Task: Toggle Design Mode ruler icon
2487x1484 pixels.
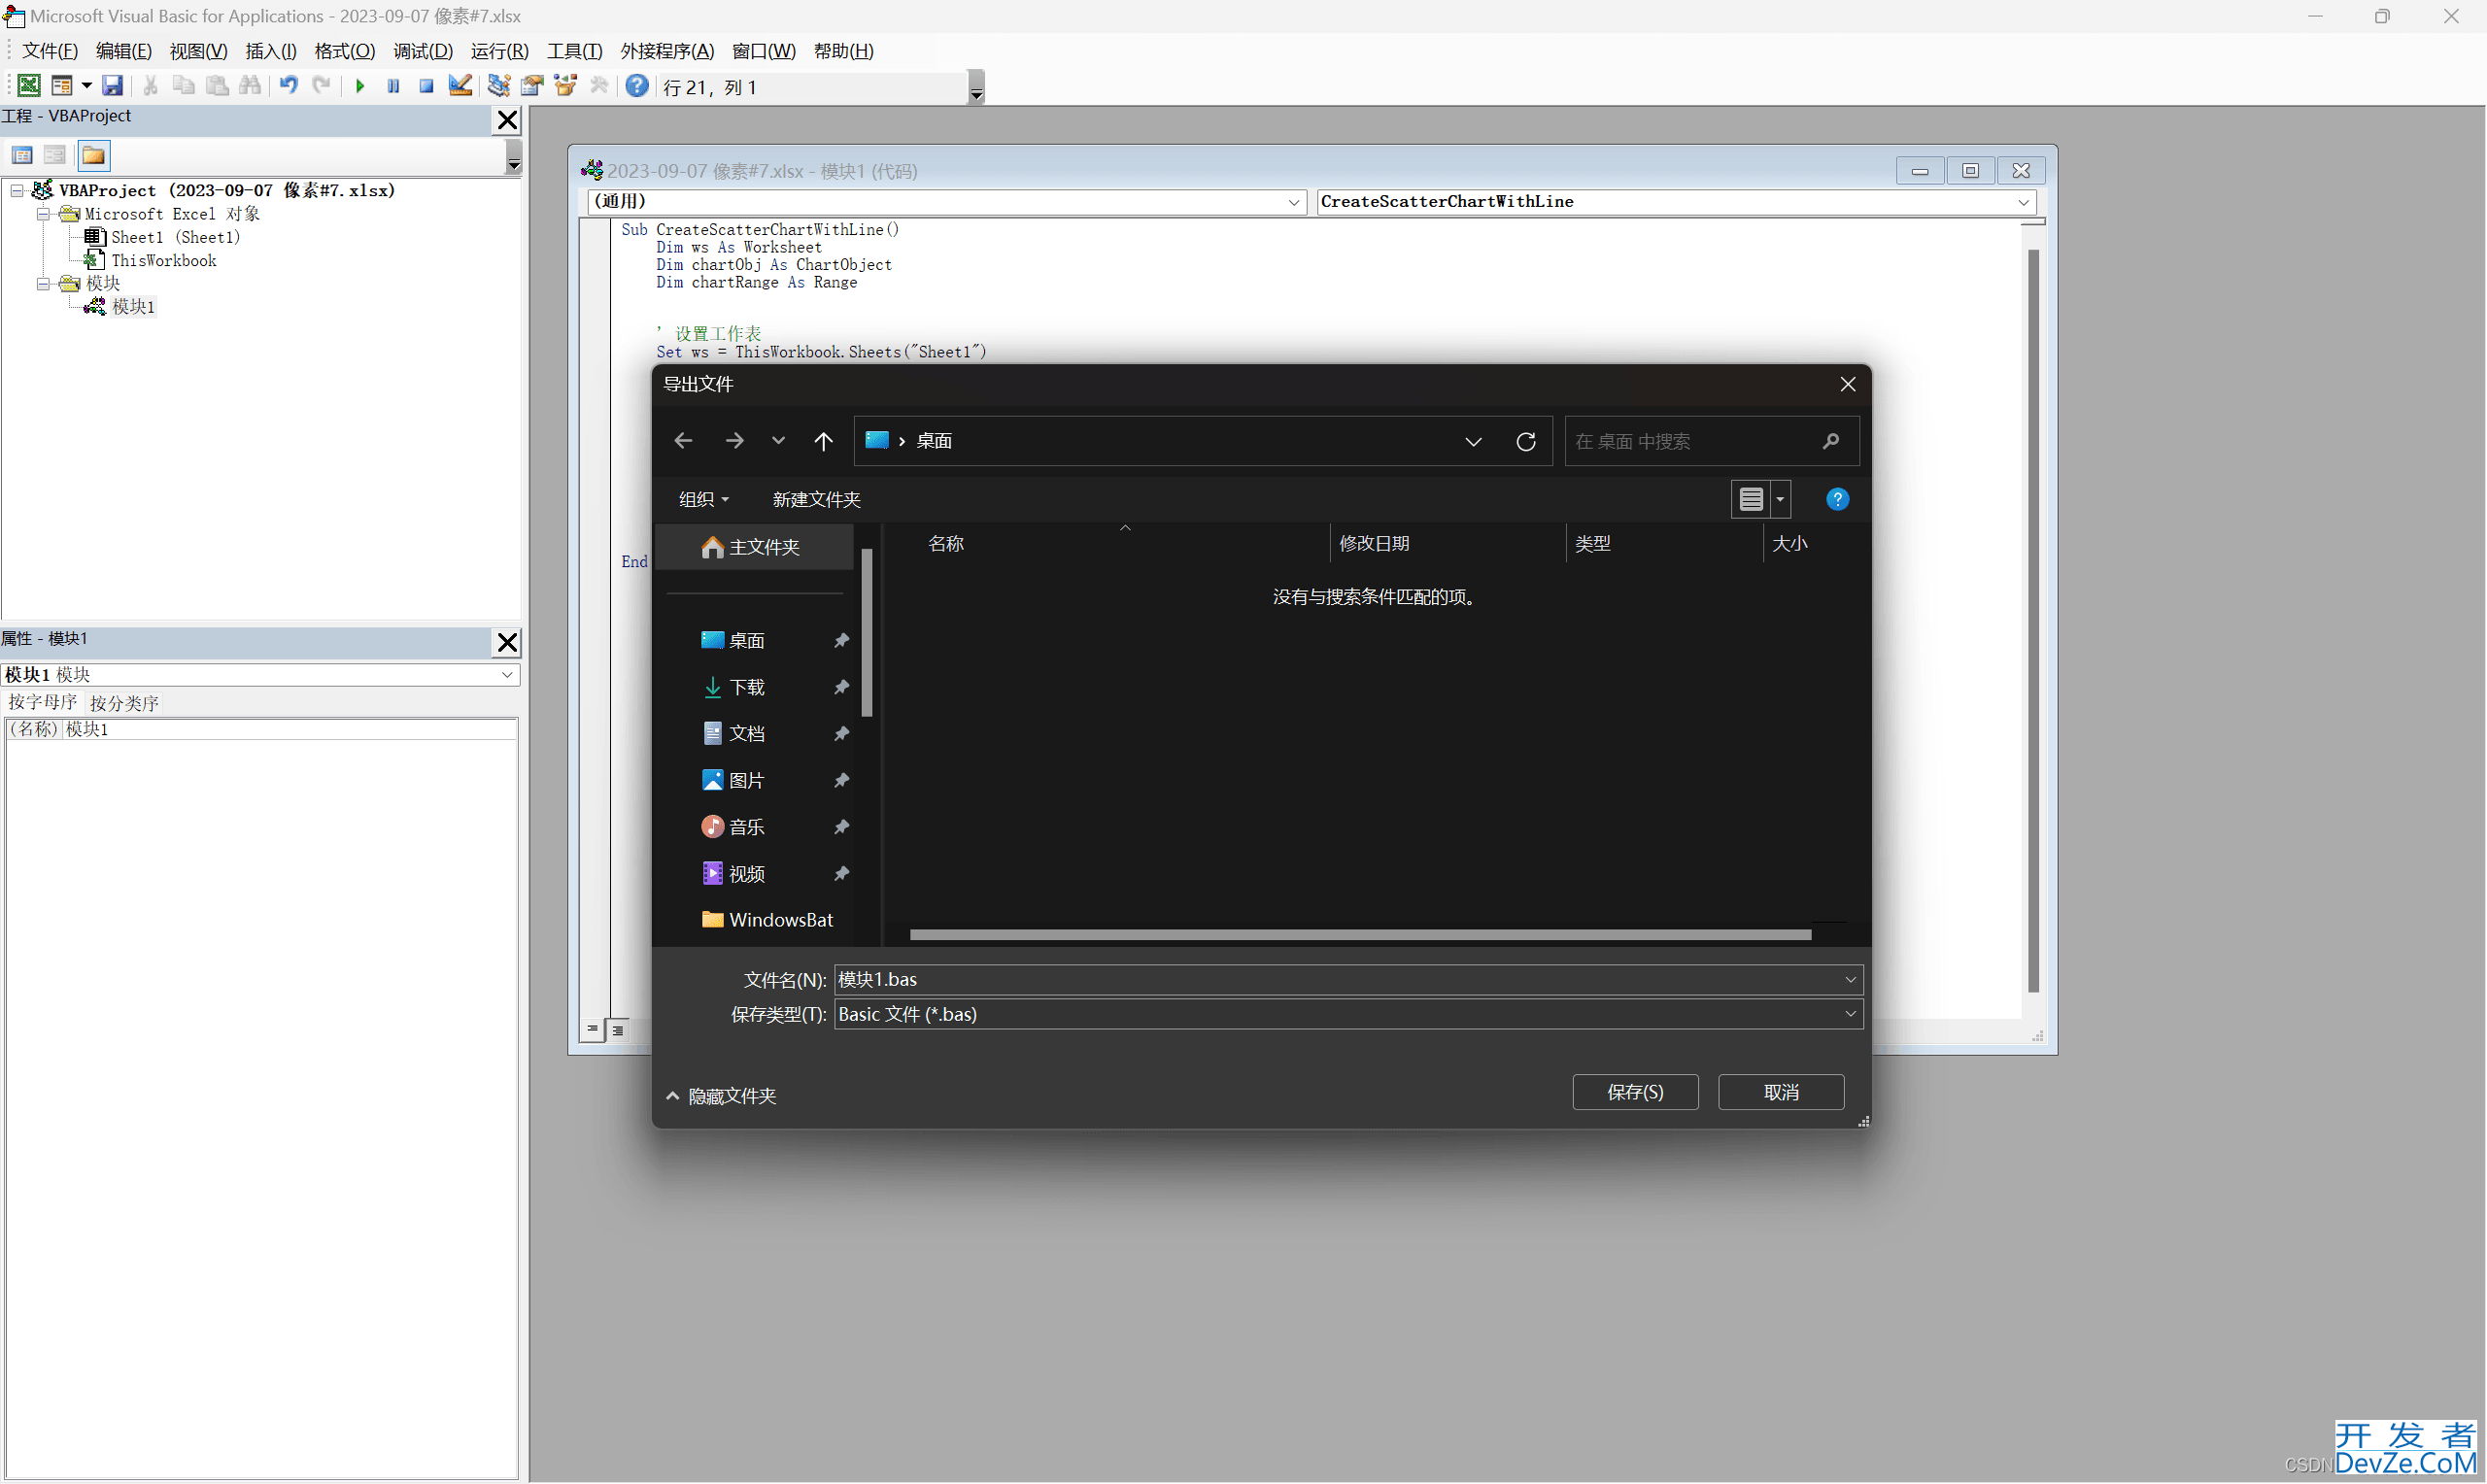Action: 460,86
